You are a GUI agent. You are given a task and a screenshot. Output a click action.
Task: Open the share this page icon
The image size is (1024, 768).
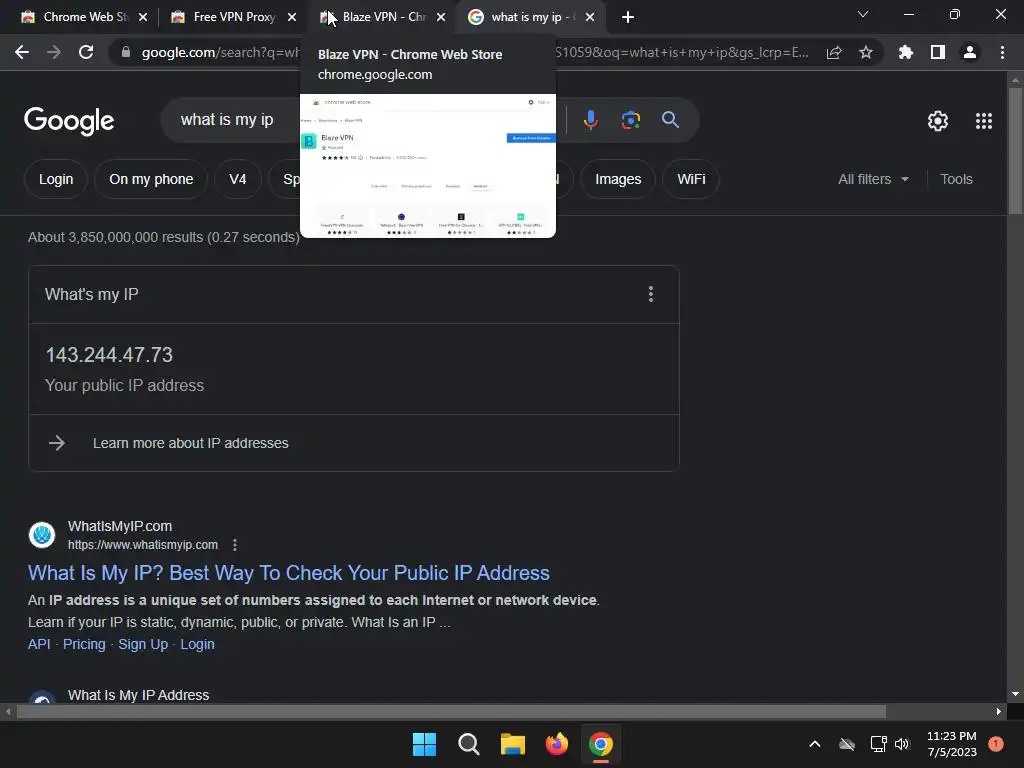pyautogui.click(x=834, y=53)
